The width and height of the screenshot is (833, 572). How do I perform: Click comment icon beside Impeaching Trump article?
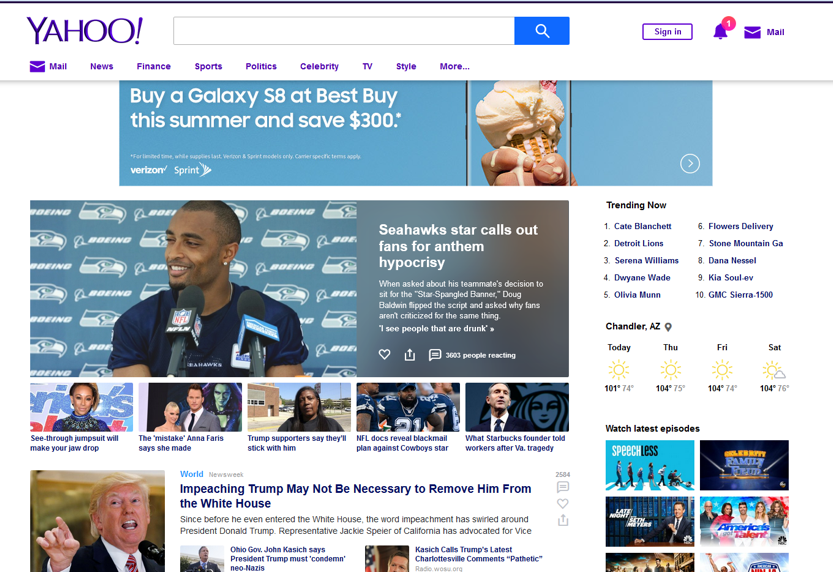pos(563,488)
